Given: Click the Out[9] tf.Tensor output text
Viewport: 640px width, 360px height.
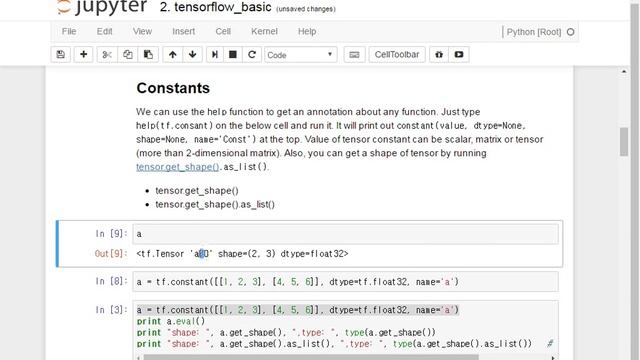Looking at the screenshot, I should (242, 253).
